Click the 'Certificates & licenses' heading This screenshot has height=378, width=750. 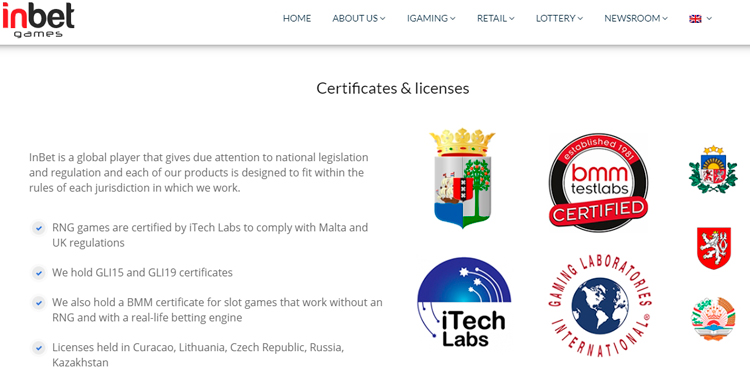[393, 89]
